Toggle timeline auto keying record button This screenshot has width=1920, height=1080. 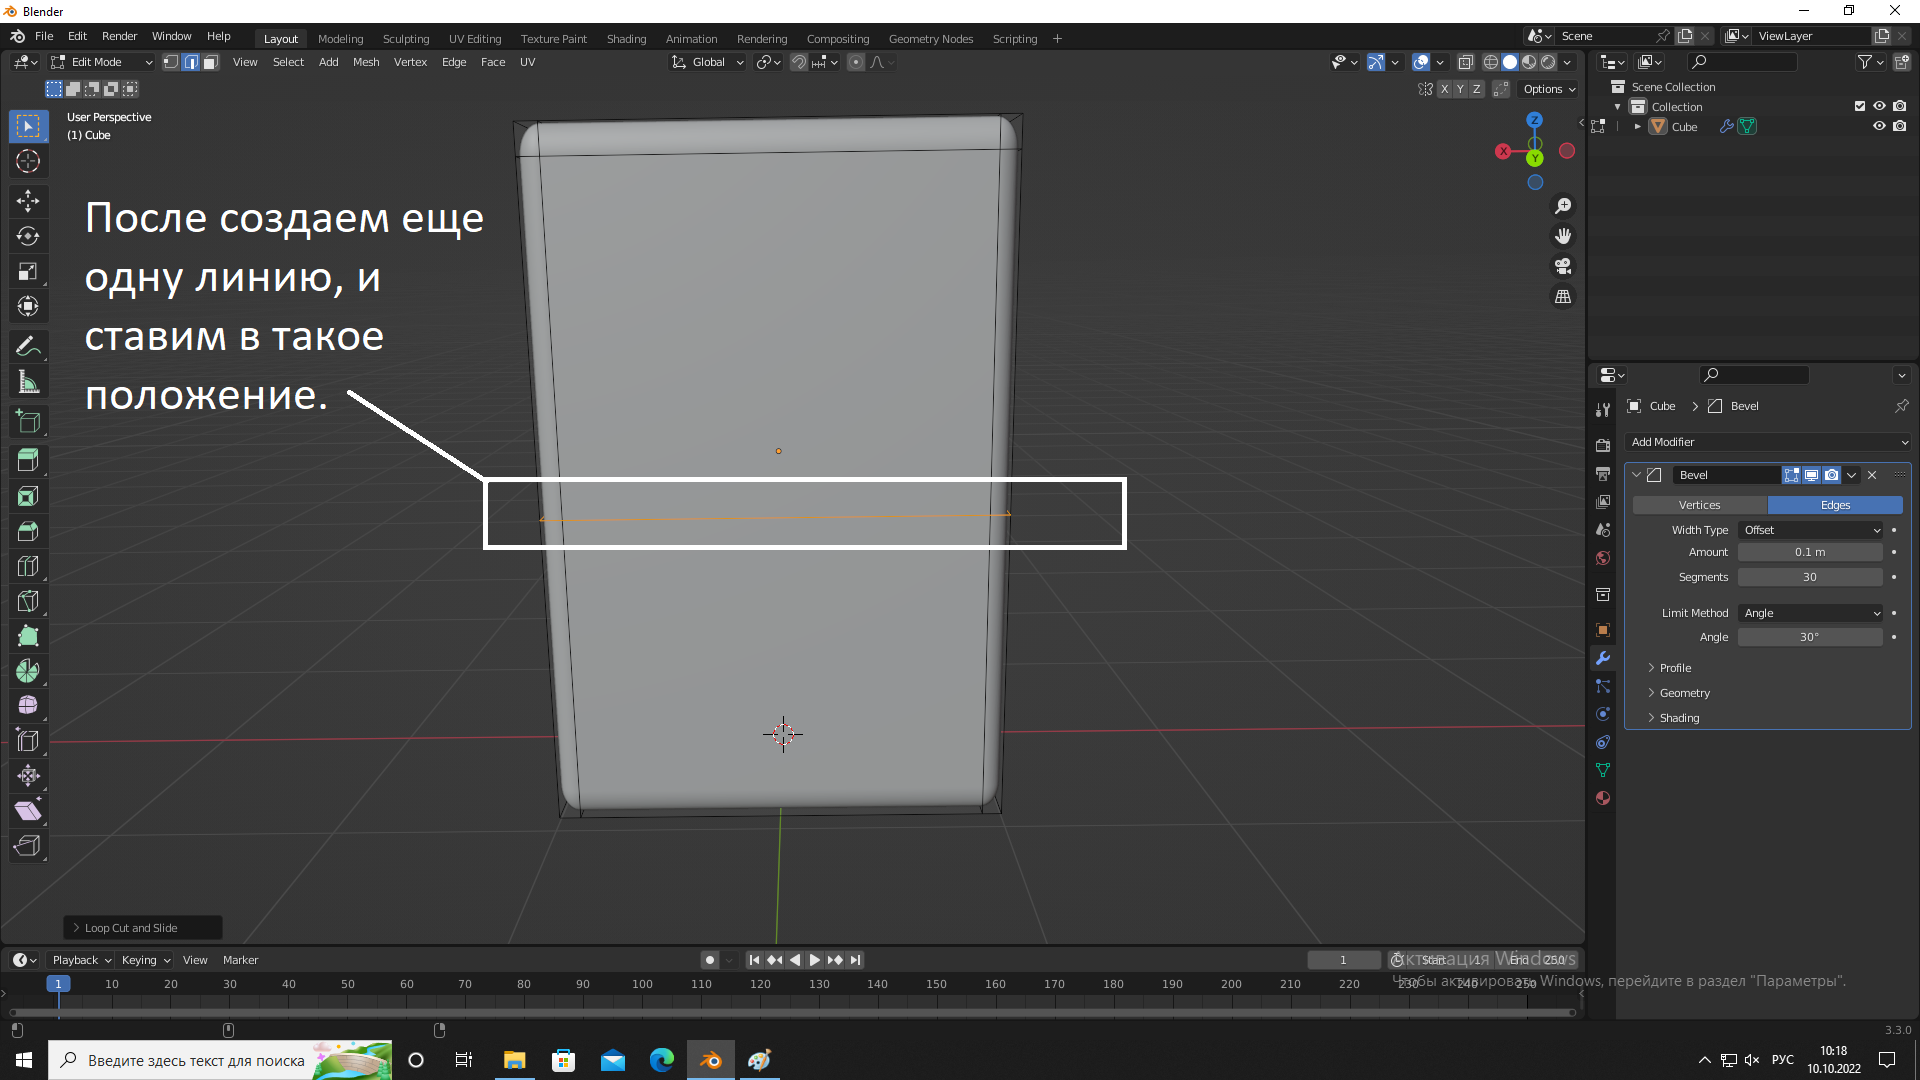tap(710, 960)
